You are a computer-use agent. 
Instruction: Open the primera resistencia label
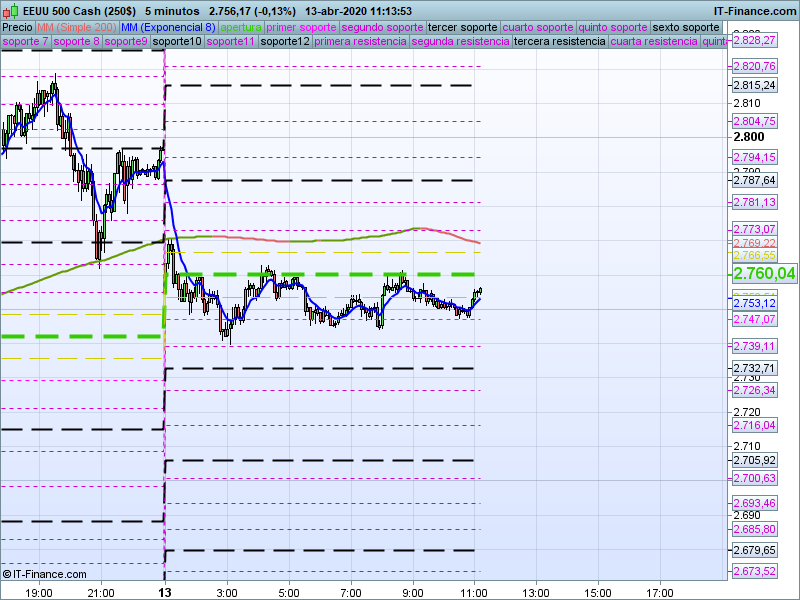click(359, 42)
